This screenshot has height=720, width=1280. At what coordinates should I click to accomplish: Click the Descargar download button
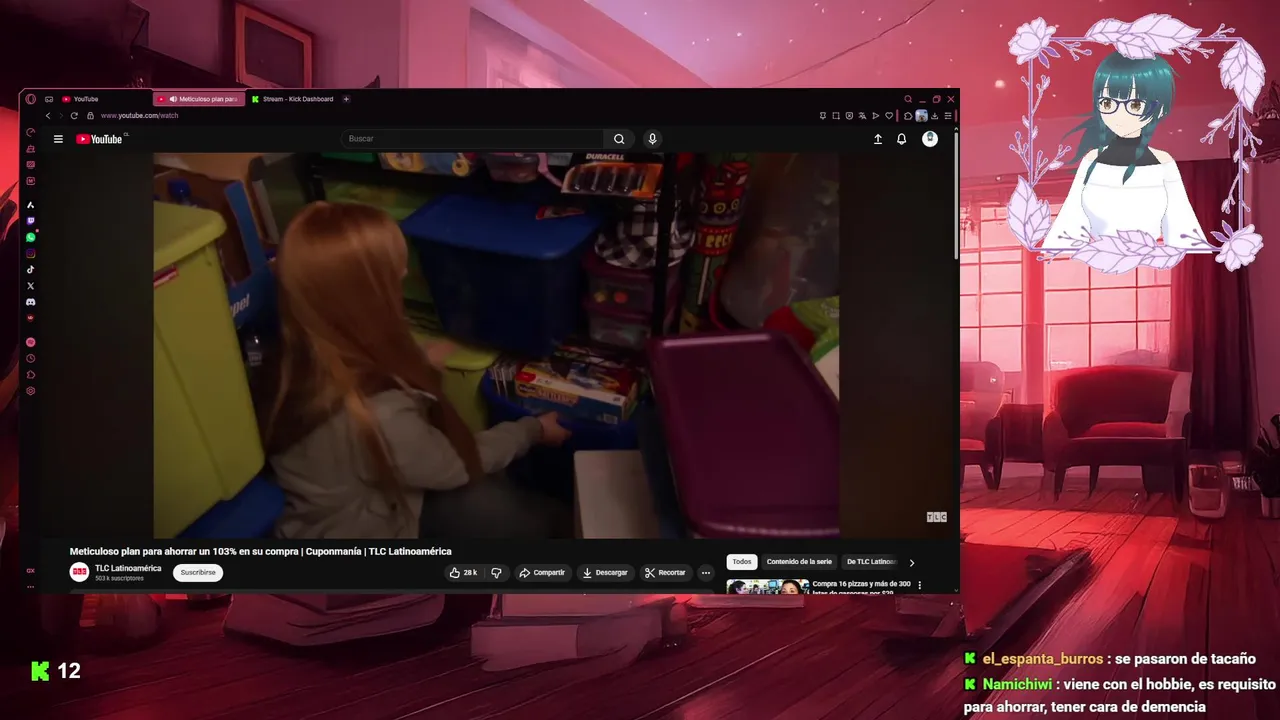605,573
